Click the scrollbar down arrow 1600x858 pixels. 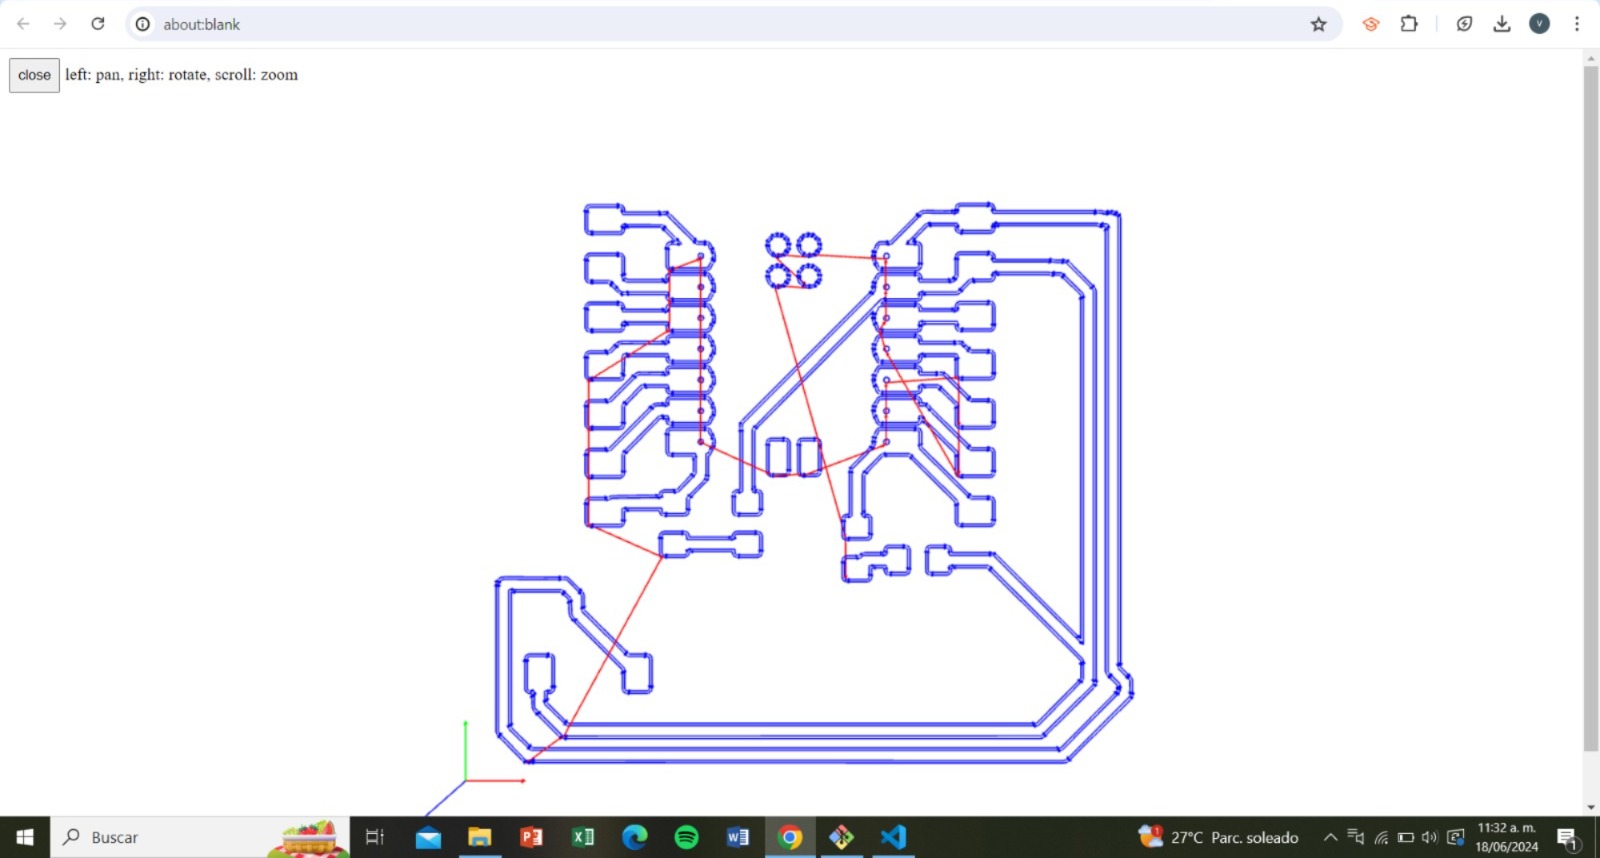(x=1591, y=807)
